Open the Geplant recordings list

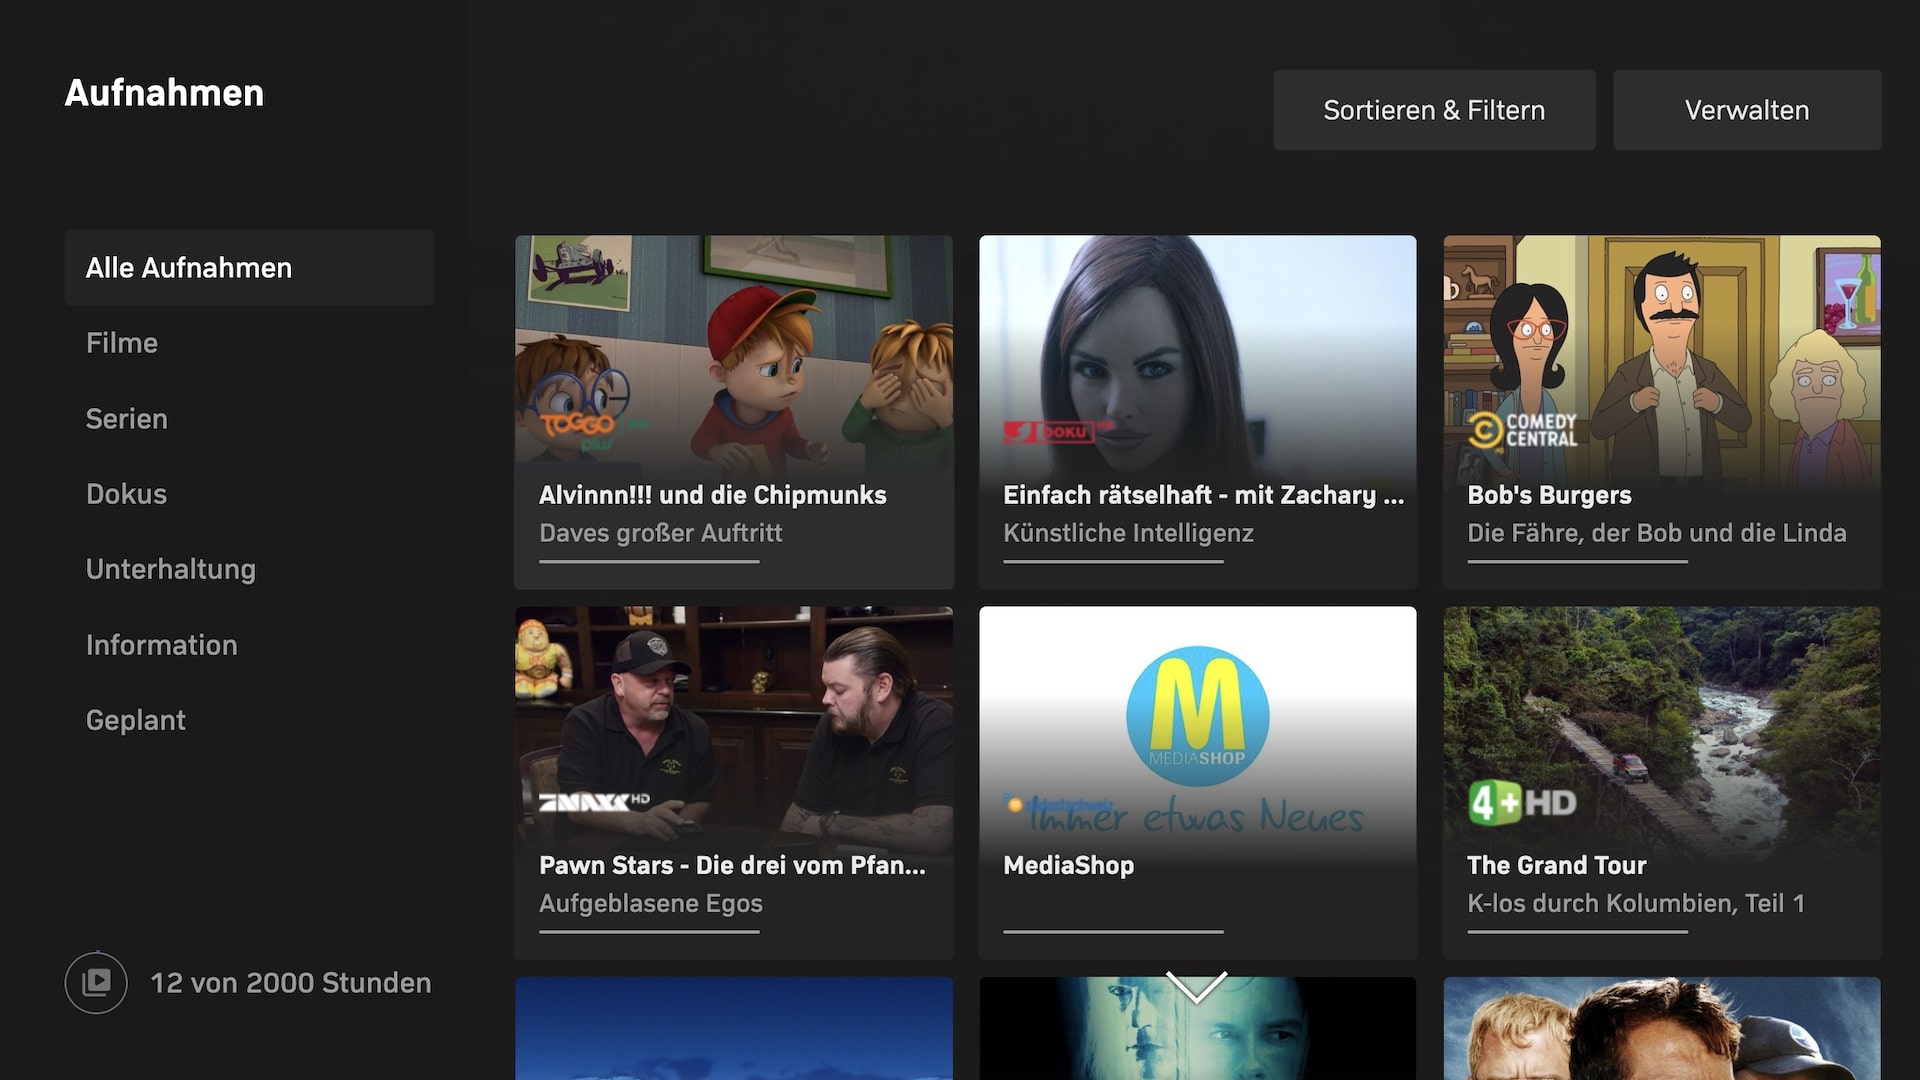[136, 720]
